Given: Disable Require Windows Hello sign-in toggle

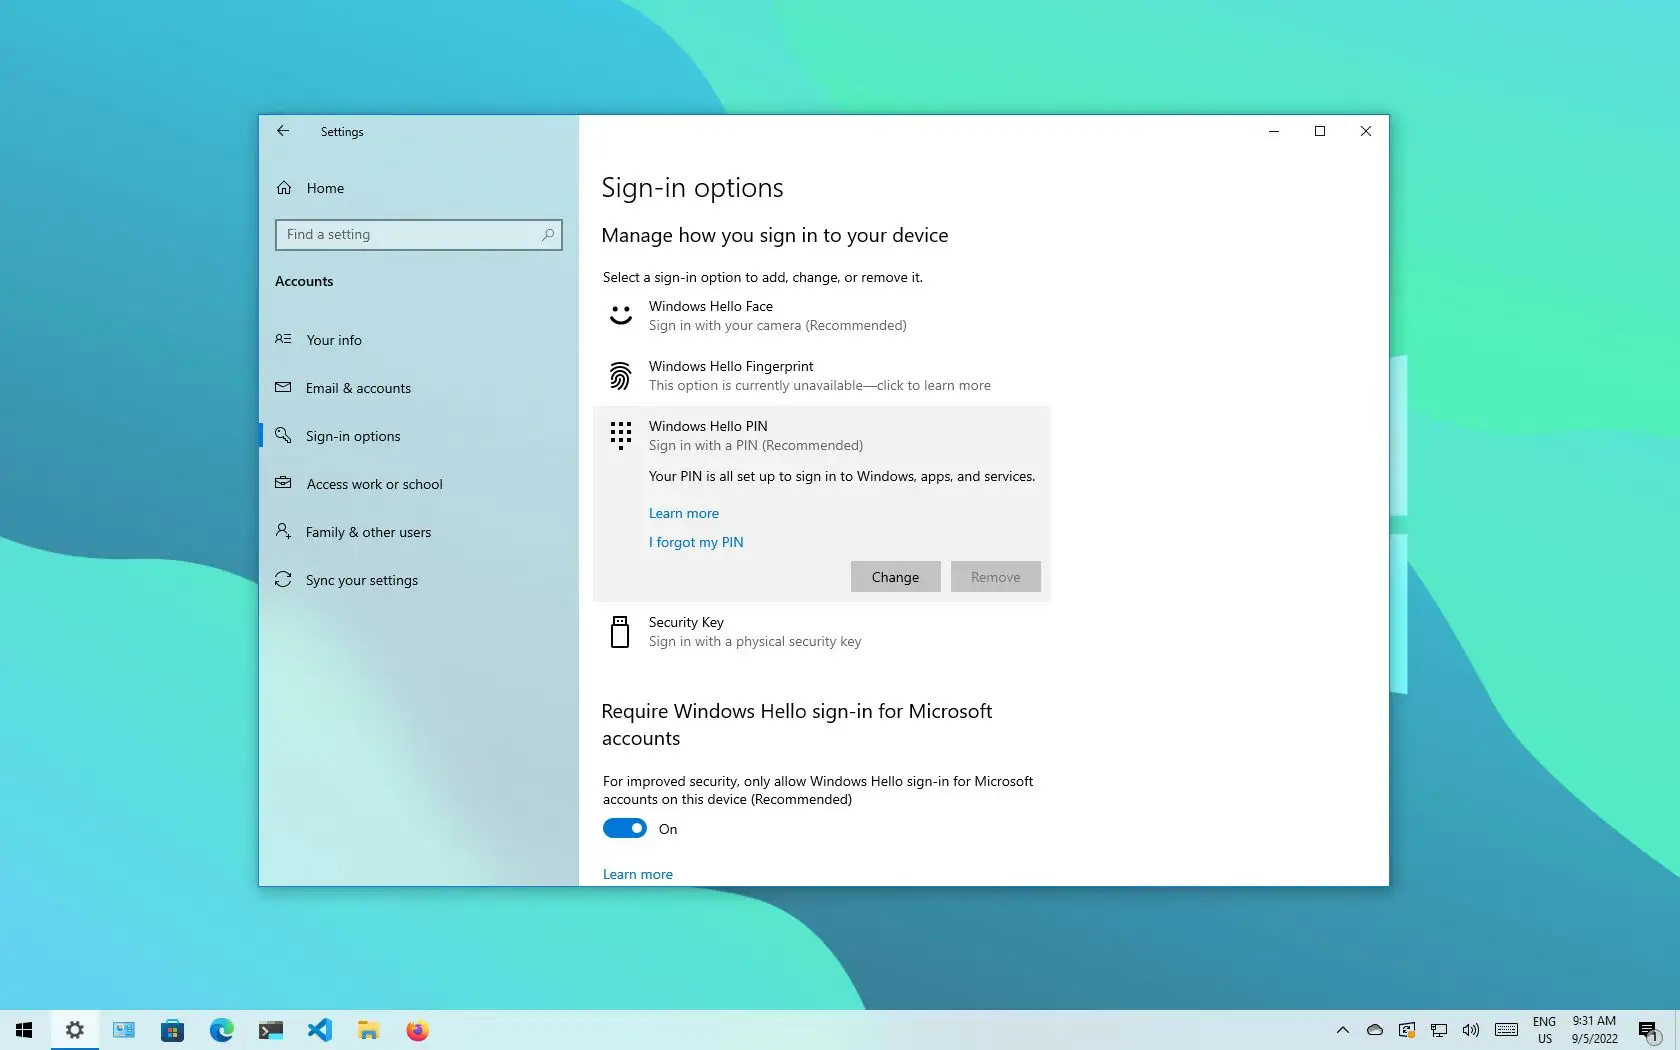Looking at the screenshot, I should point(623,828).
